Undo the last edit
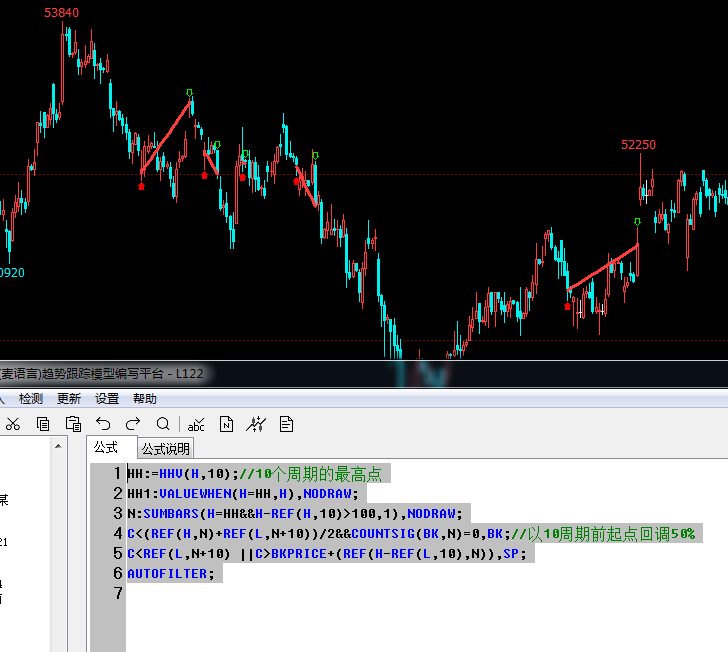The width and height of the screenshot is (728, 652). coord(103,424)
